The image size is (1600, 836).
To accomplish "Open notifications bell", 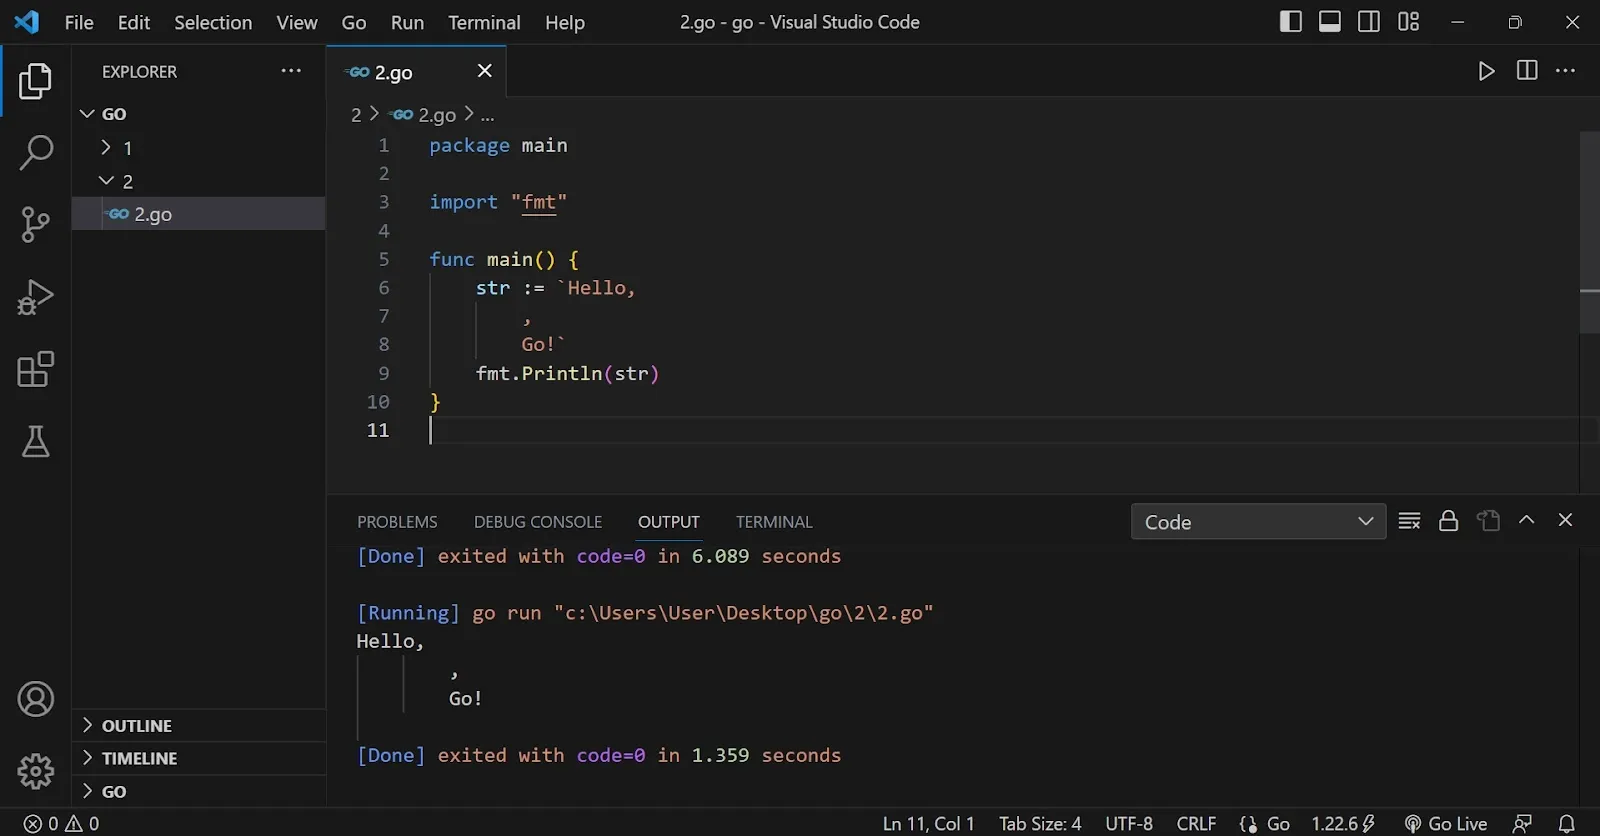I will tap(1567, 824).
